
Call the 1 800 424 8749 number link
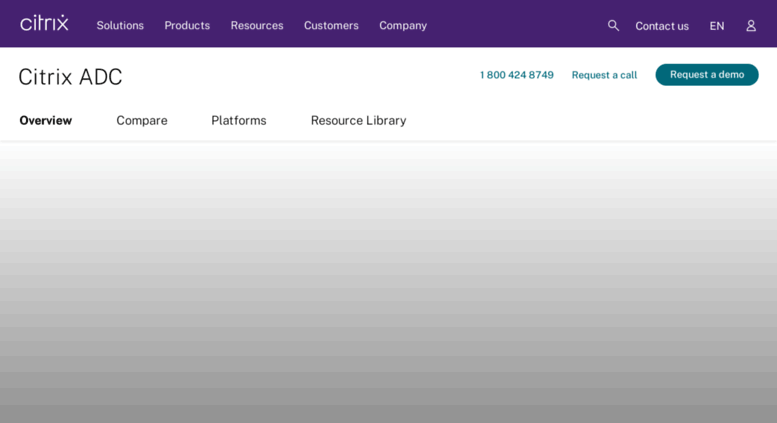516,75
